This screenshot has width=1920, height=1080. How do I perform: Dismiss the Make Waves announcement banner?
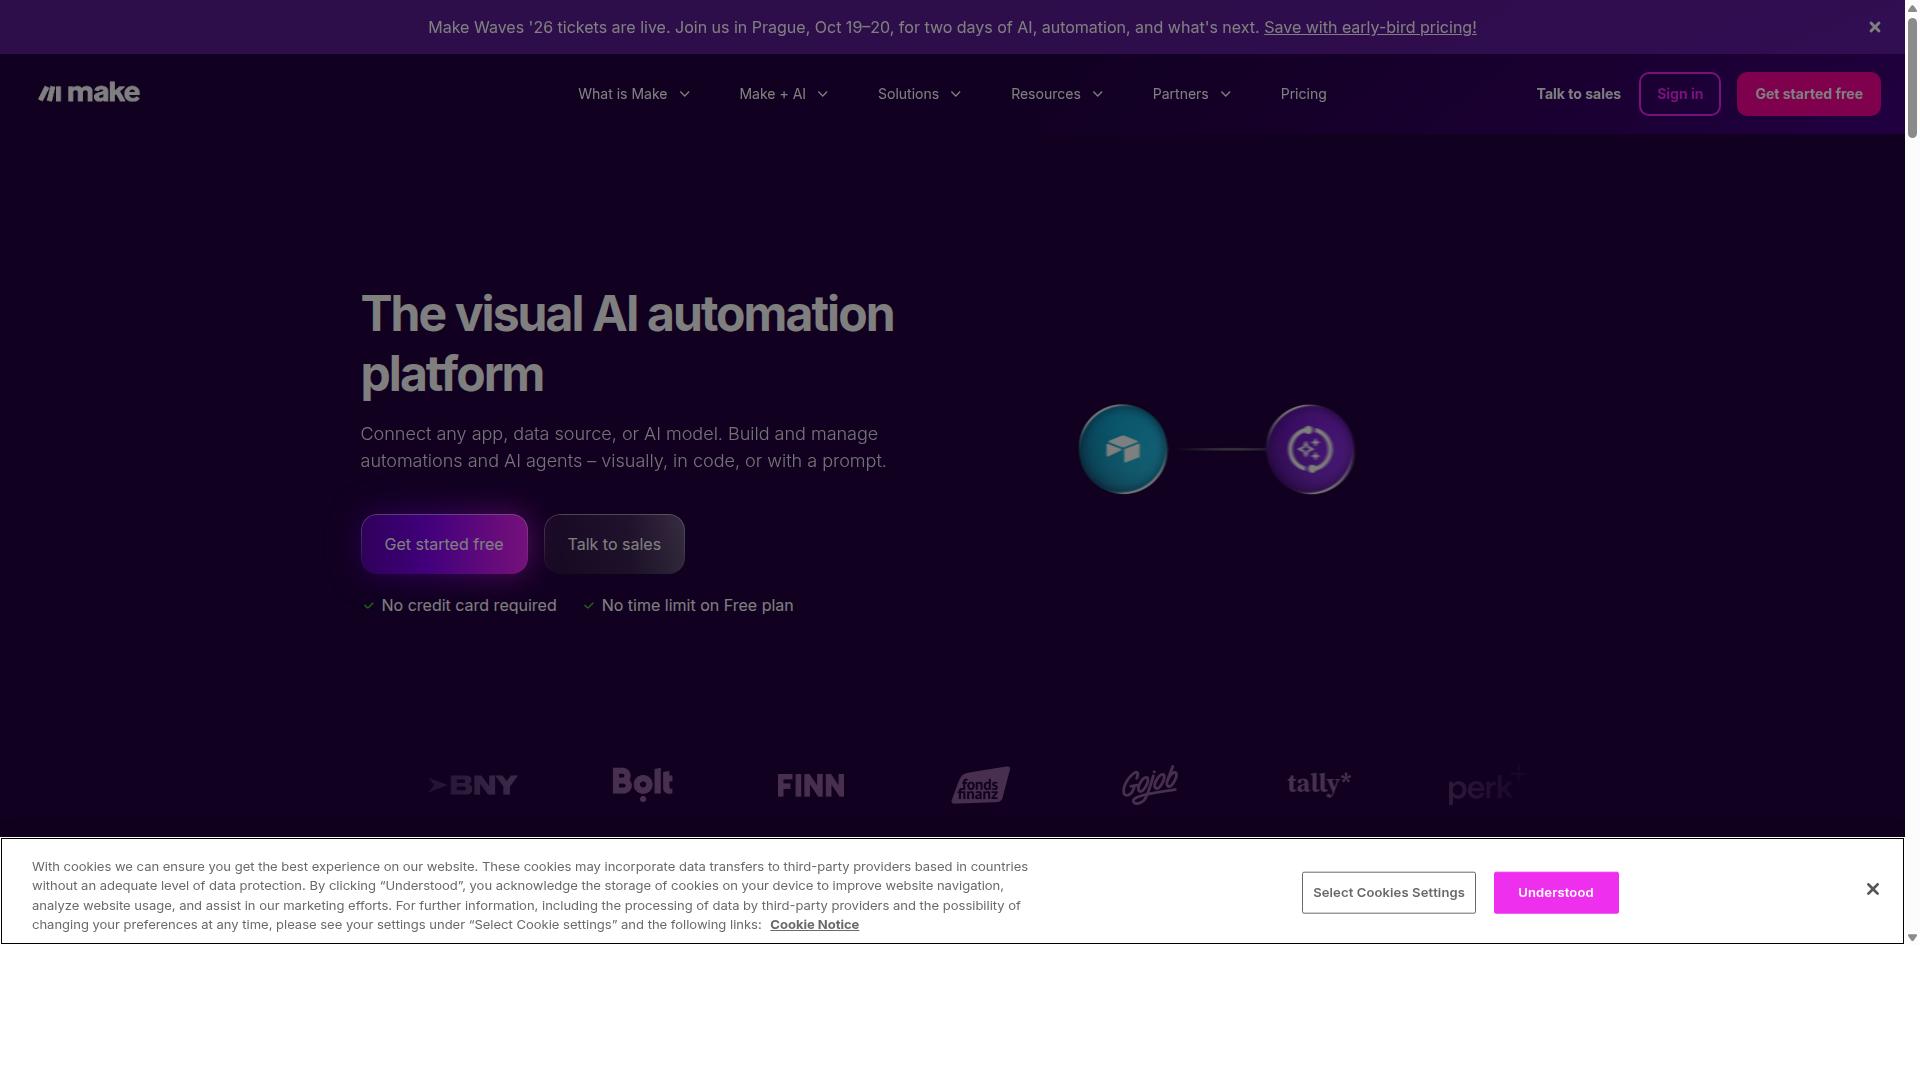[1875, 27]
